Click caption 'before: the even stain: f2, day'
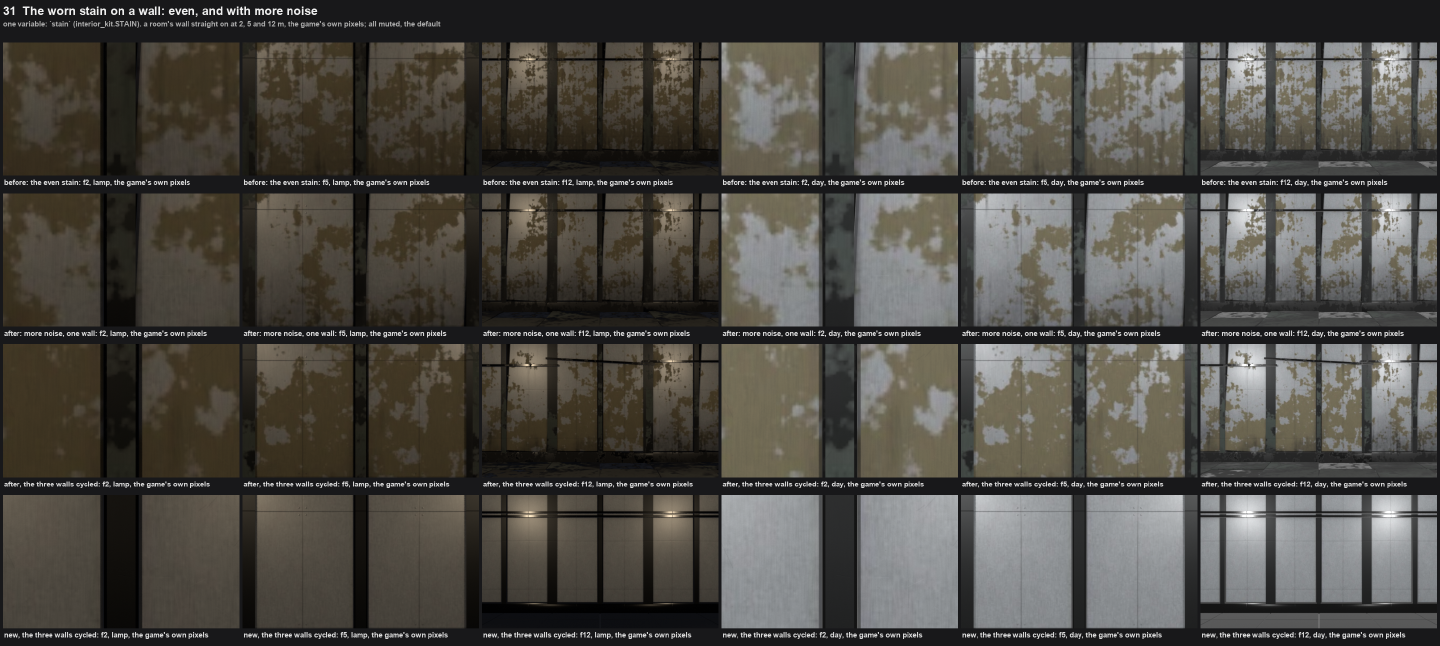The width and height of the screenshot is (1440, 646). [x=814, y=183]
